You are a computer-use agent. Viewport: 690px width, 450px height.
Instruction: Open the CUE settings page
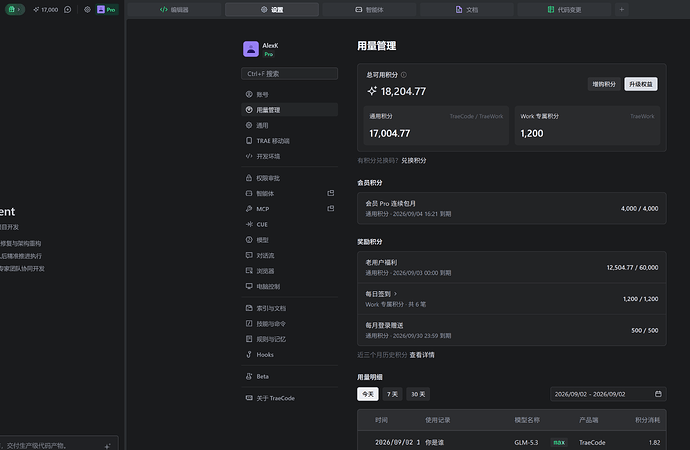(x=289, y=224)
